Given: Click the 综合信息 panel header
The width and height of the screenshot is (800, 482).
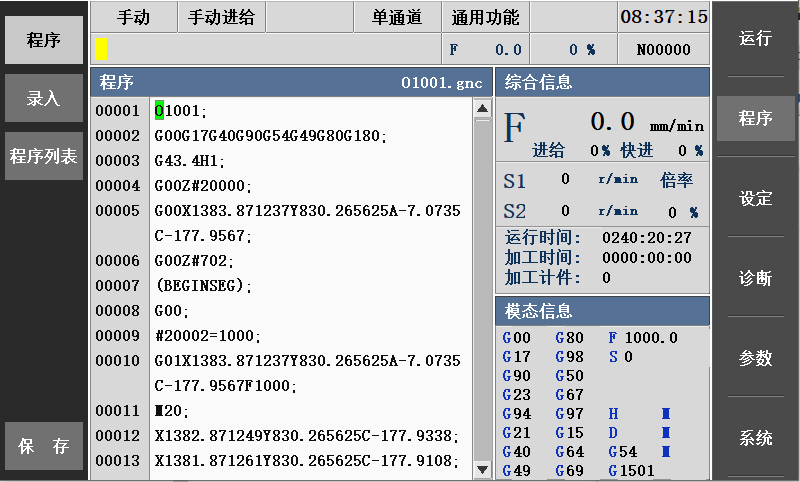Looking at the screenshot, I should click(602, 82).
